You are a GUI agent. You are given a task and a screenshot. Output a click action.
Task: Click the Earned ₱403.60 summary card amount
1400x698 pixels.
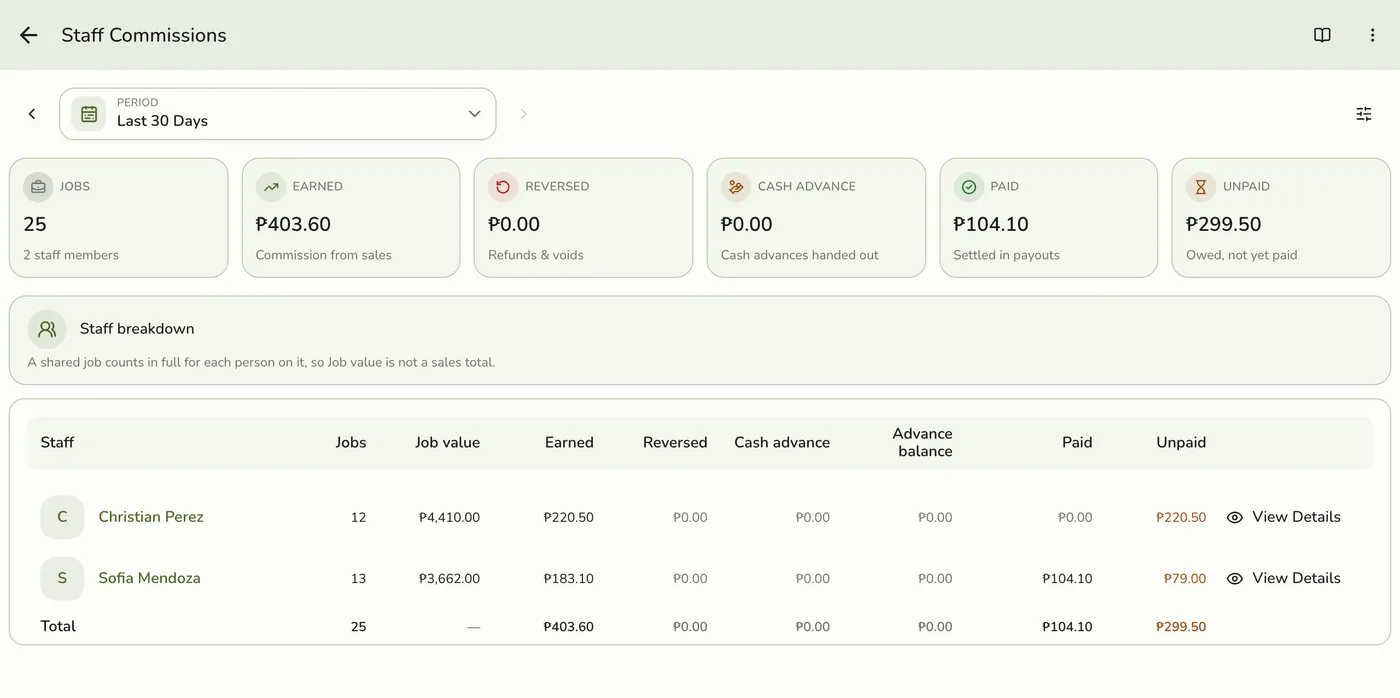[x=293, y=224]
